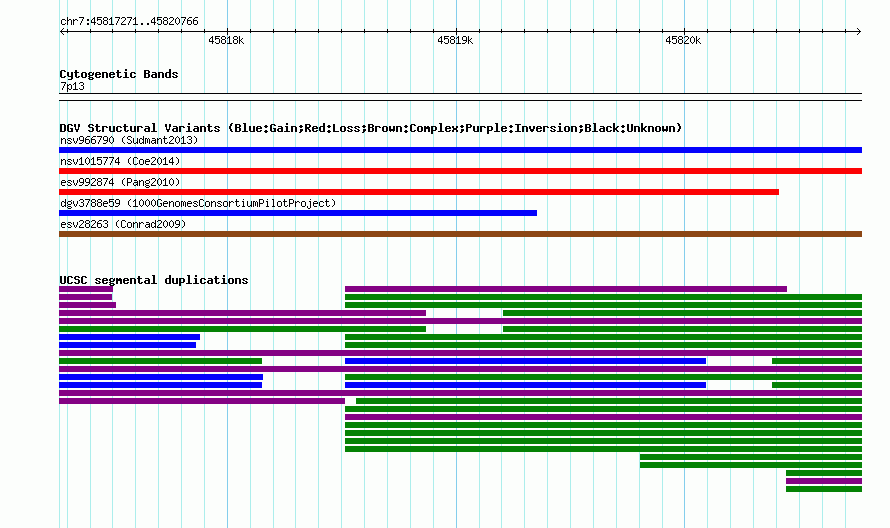Click the DGV Structural Variants track title
This screenshot has height=528, width=890.
point(370,128)
